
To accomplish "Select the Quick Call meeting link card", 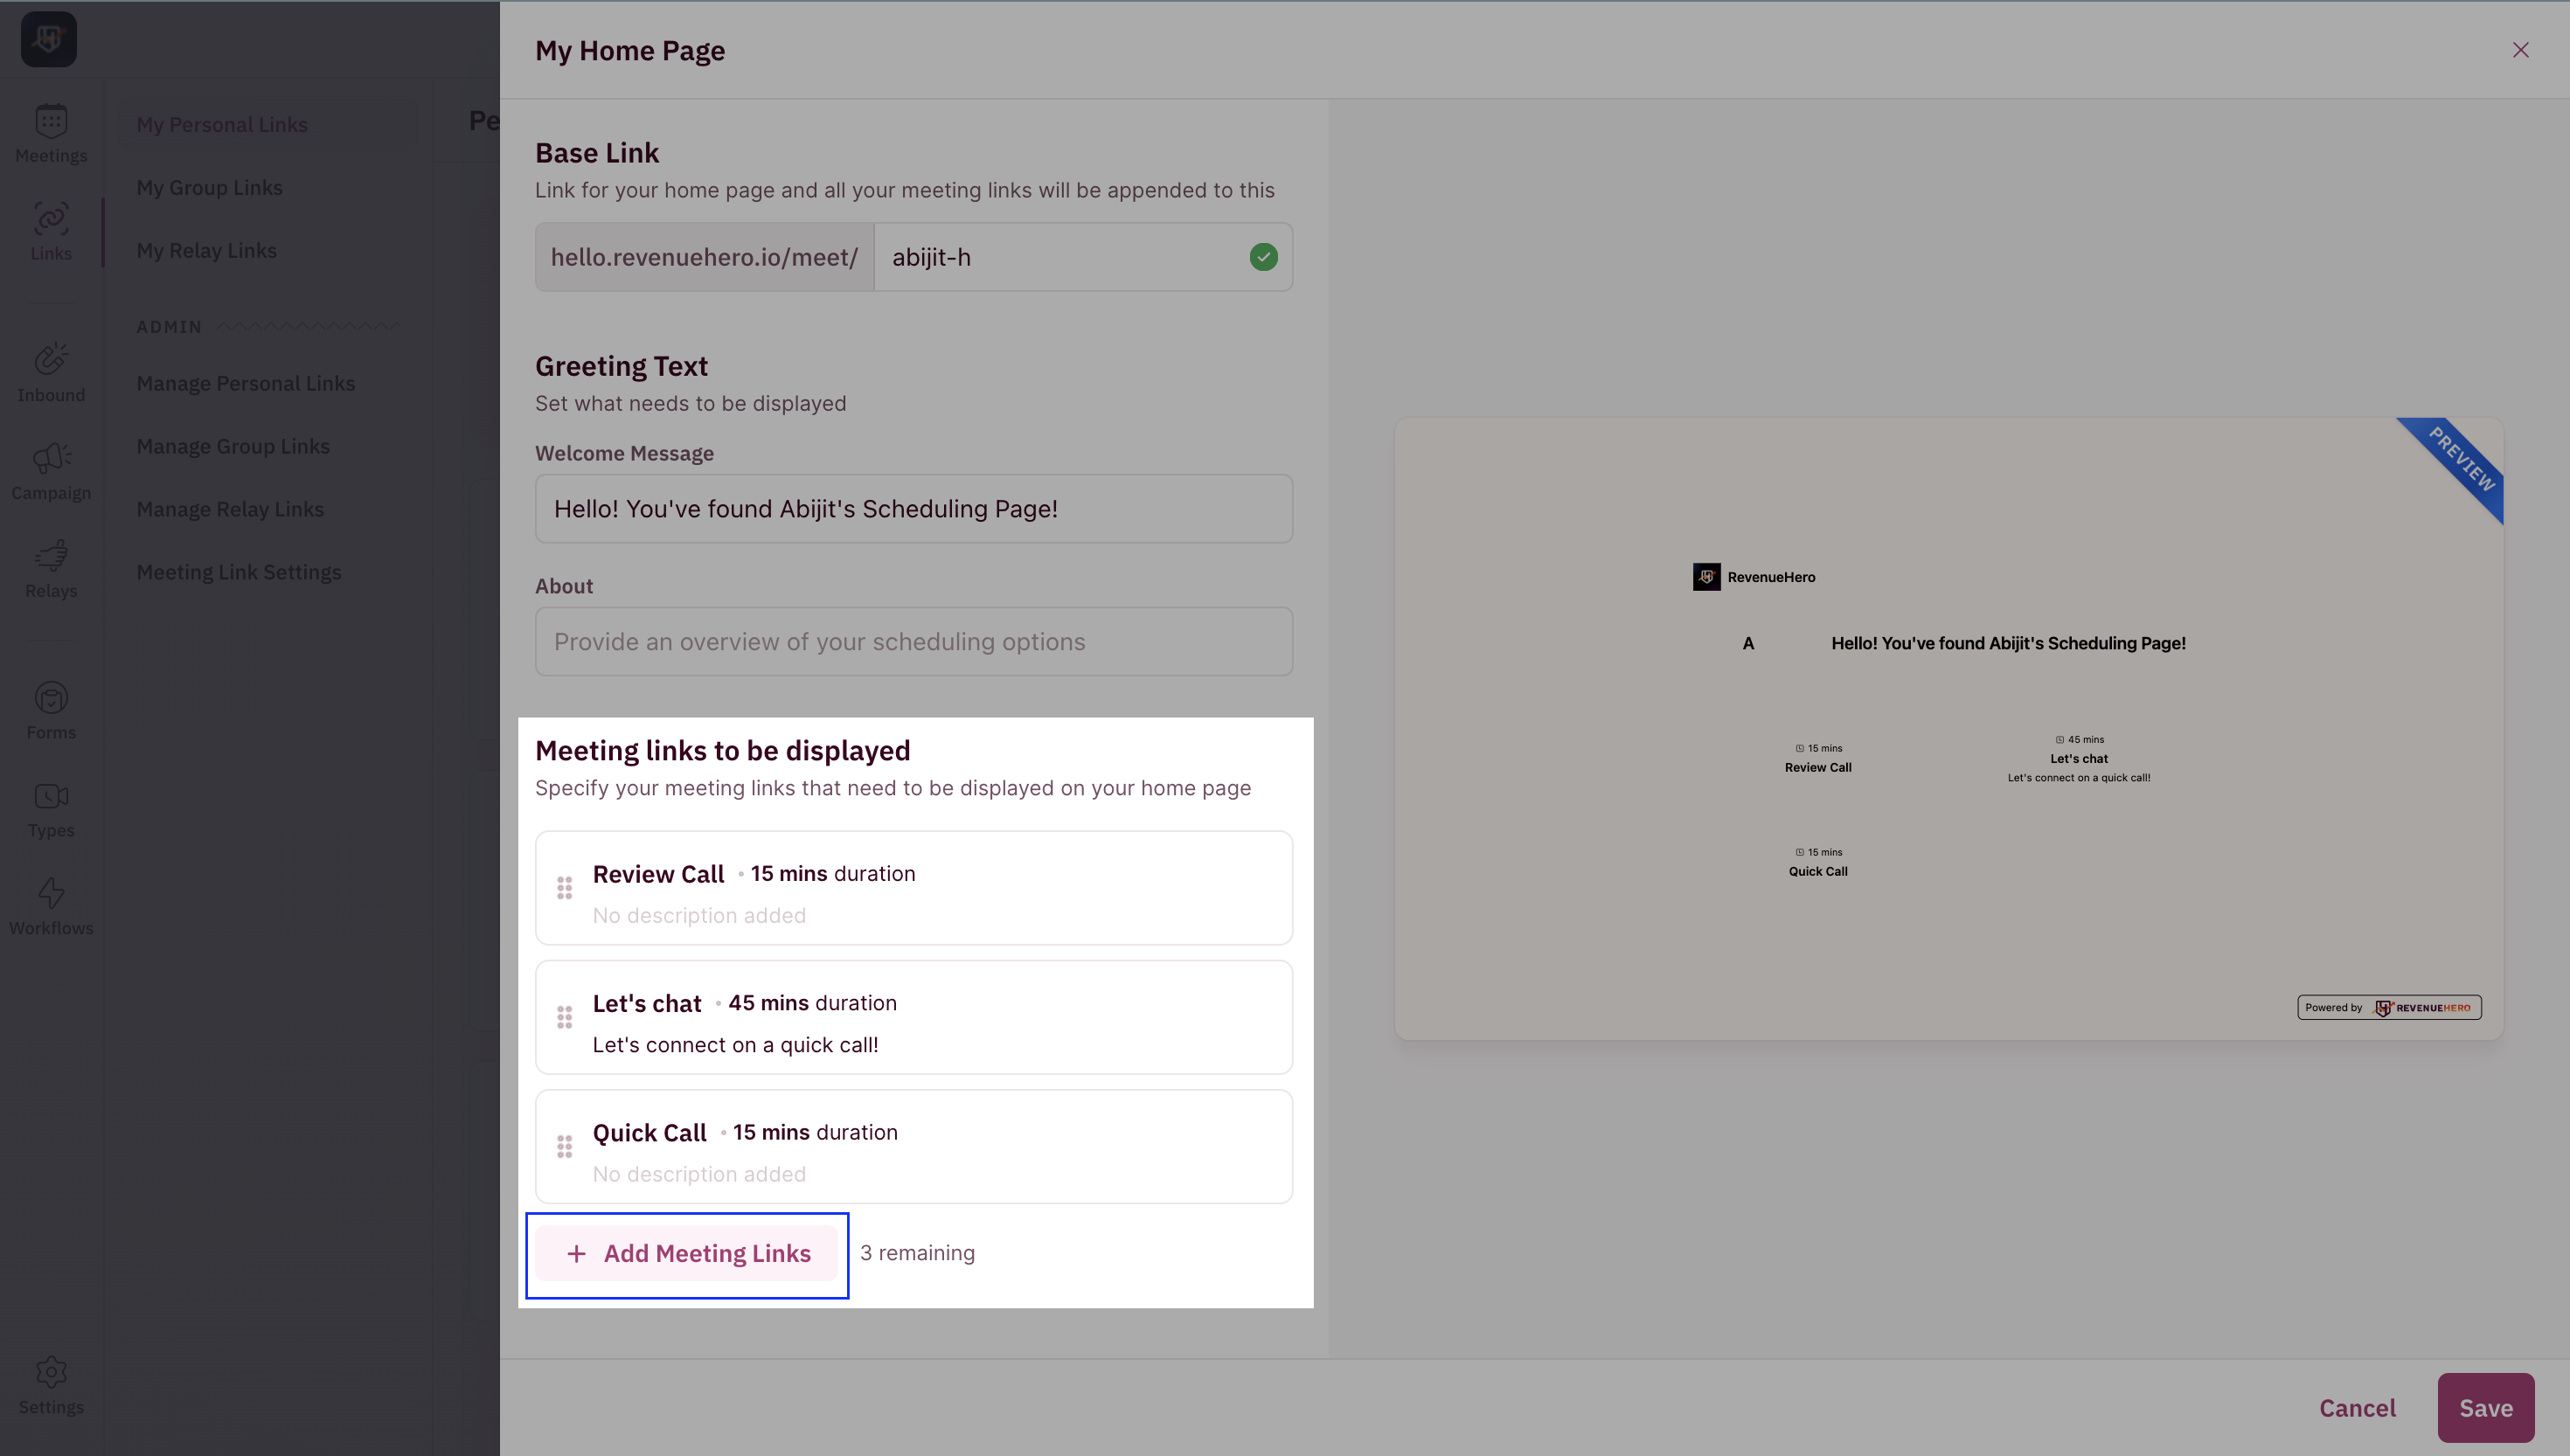I will pyautogui.click(x=913, y=1147).
